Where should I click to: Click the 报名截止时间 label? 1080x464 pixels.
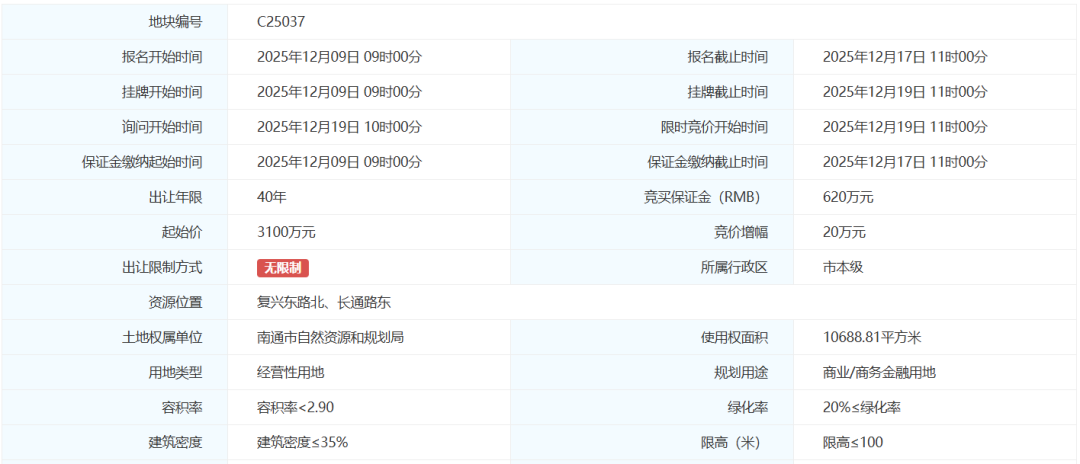[727, 57]
